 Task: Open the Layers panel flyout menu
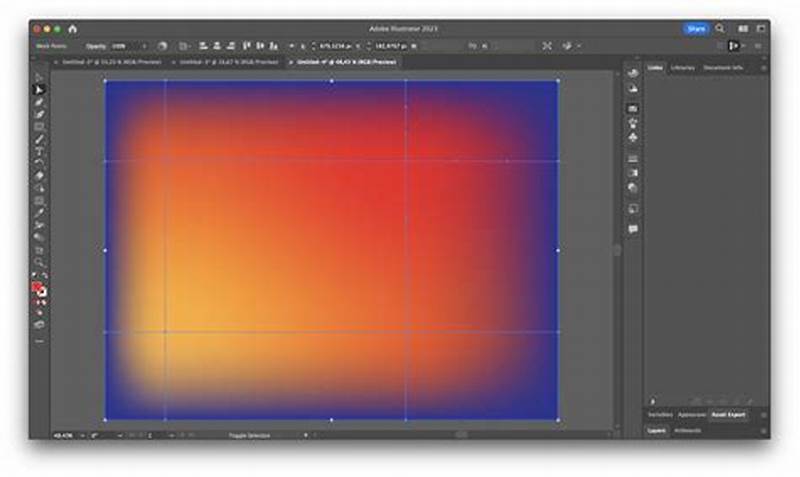[763, 431]
